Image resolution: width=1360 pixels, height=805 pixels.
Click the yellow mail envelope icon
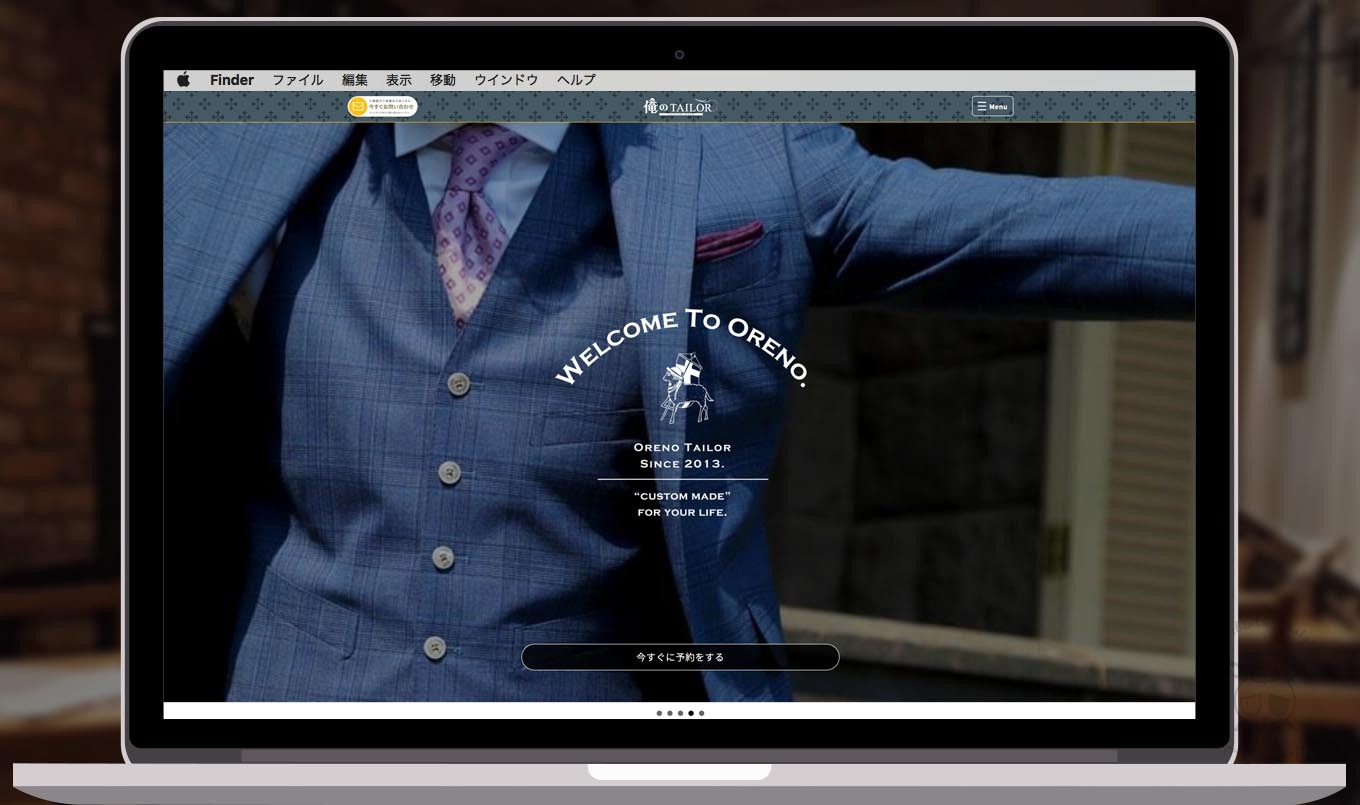pos(357,106)
